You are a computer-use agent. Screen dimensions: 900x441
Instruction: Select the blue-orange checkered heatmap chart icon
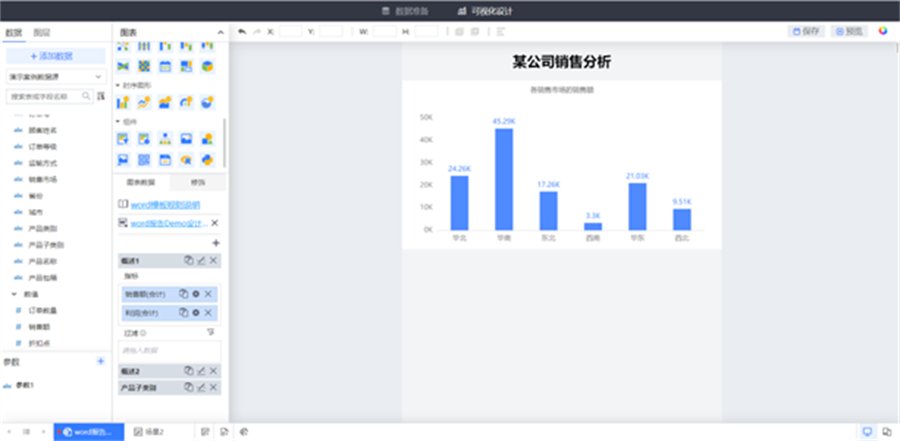pos(144,67)
